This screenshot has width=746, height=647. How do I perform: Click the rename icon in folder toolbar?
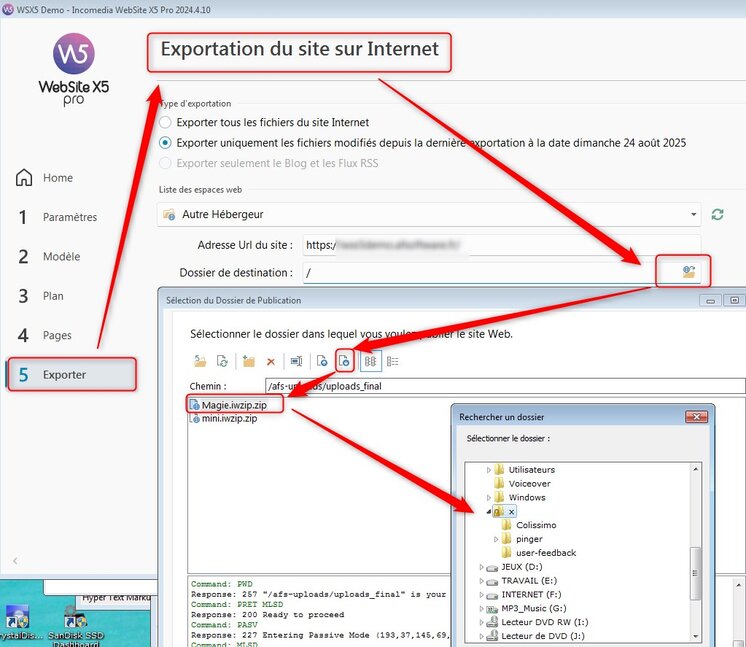coord(296,361)
